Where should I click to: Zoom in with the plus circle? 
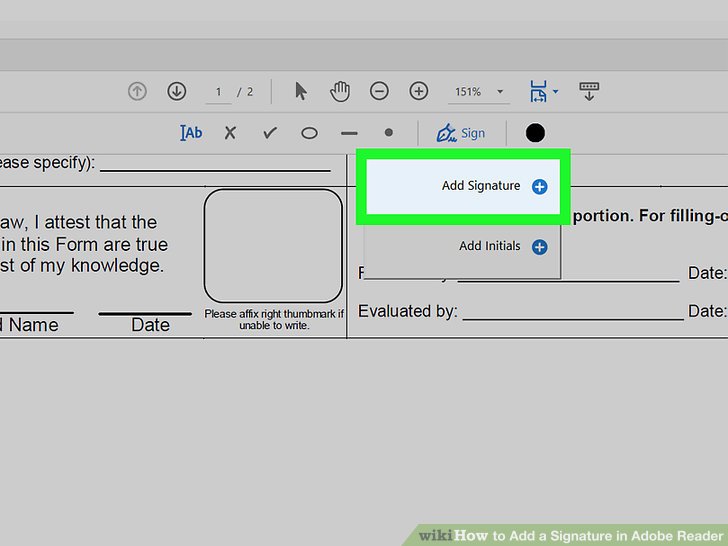(418, 91)
